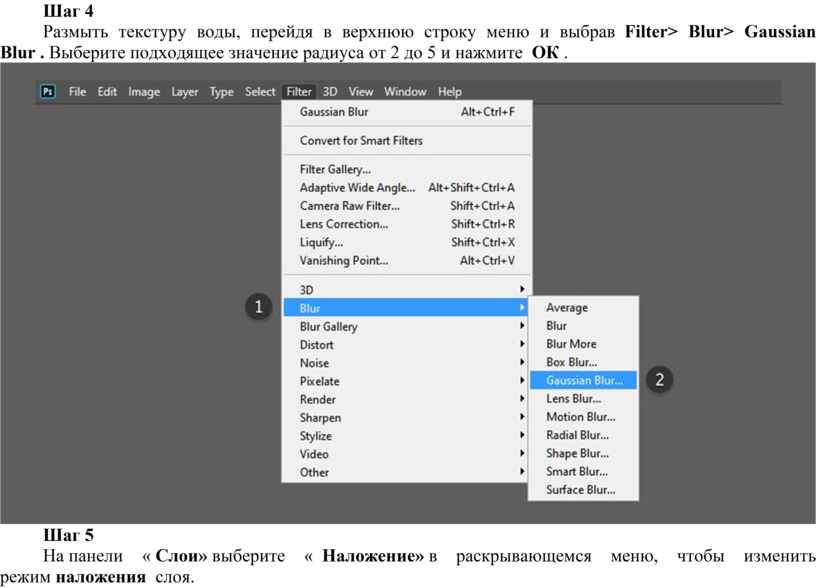The height and width of the screenshot is (588, 816).
Task: Expand the Pixelate submenu
Action: tap(407, 381)
